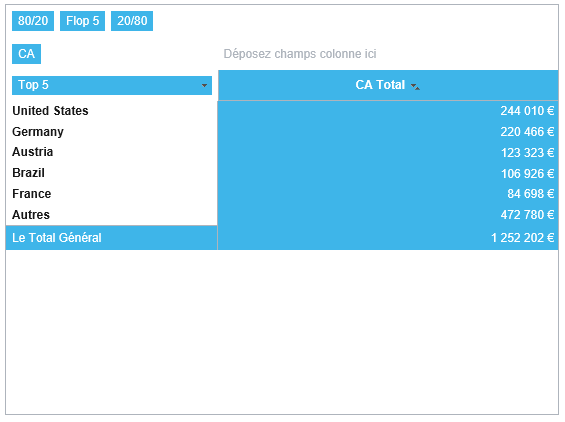The width and height of the screenshot is (565, 422).
Task: Expand the Autres grouped row
Action: [31, 215]
